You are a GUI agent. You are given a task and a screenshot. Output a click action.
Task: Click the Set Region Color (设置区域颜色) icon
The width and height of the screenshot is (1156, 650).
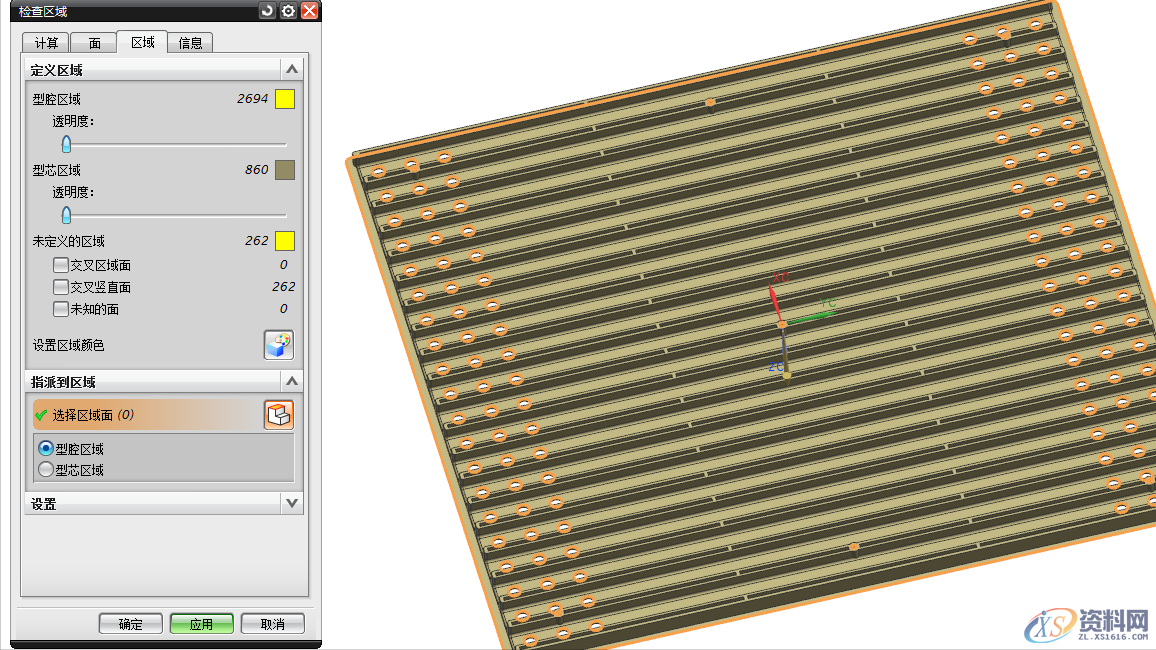coord(278,345)
